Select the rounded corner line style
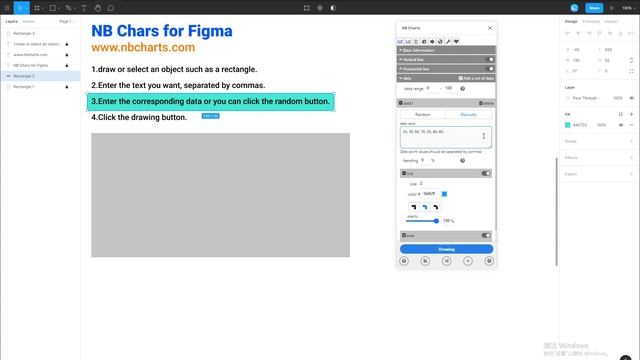The height and width of the screenshot is (360, 640). pos(424,207)
